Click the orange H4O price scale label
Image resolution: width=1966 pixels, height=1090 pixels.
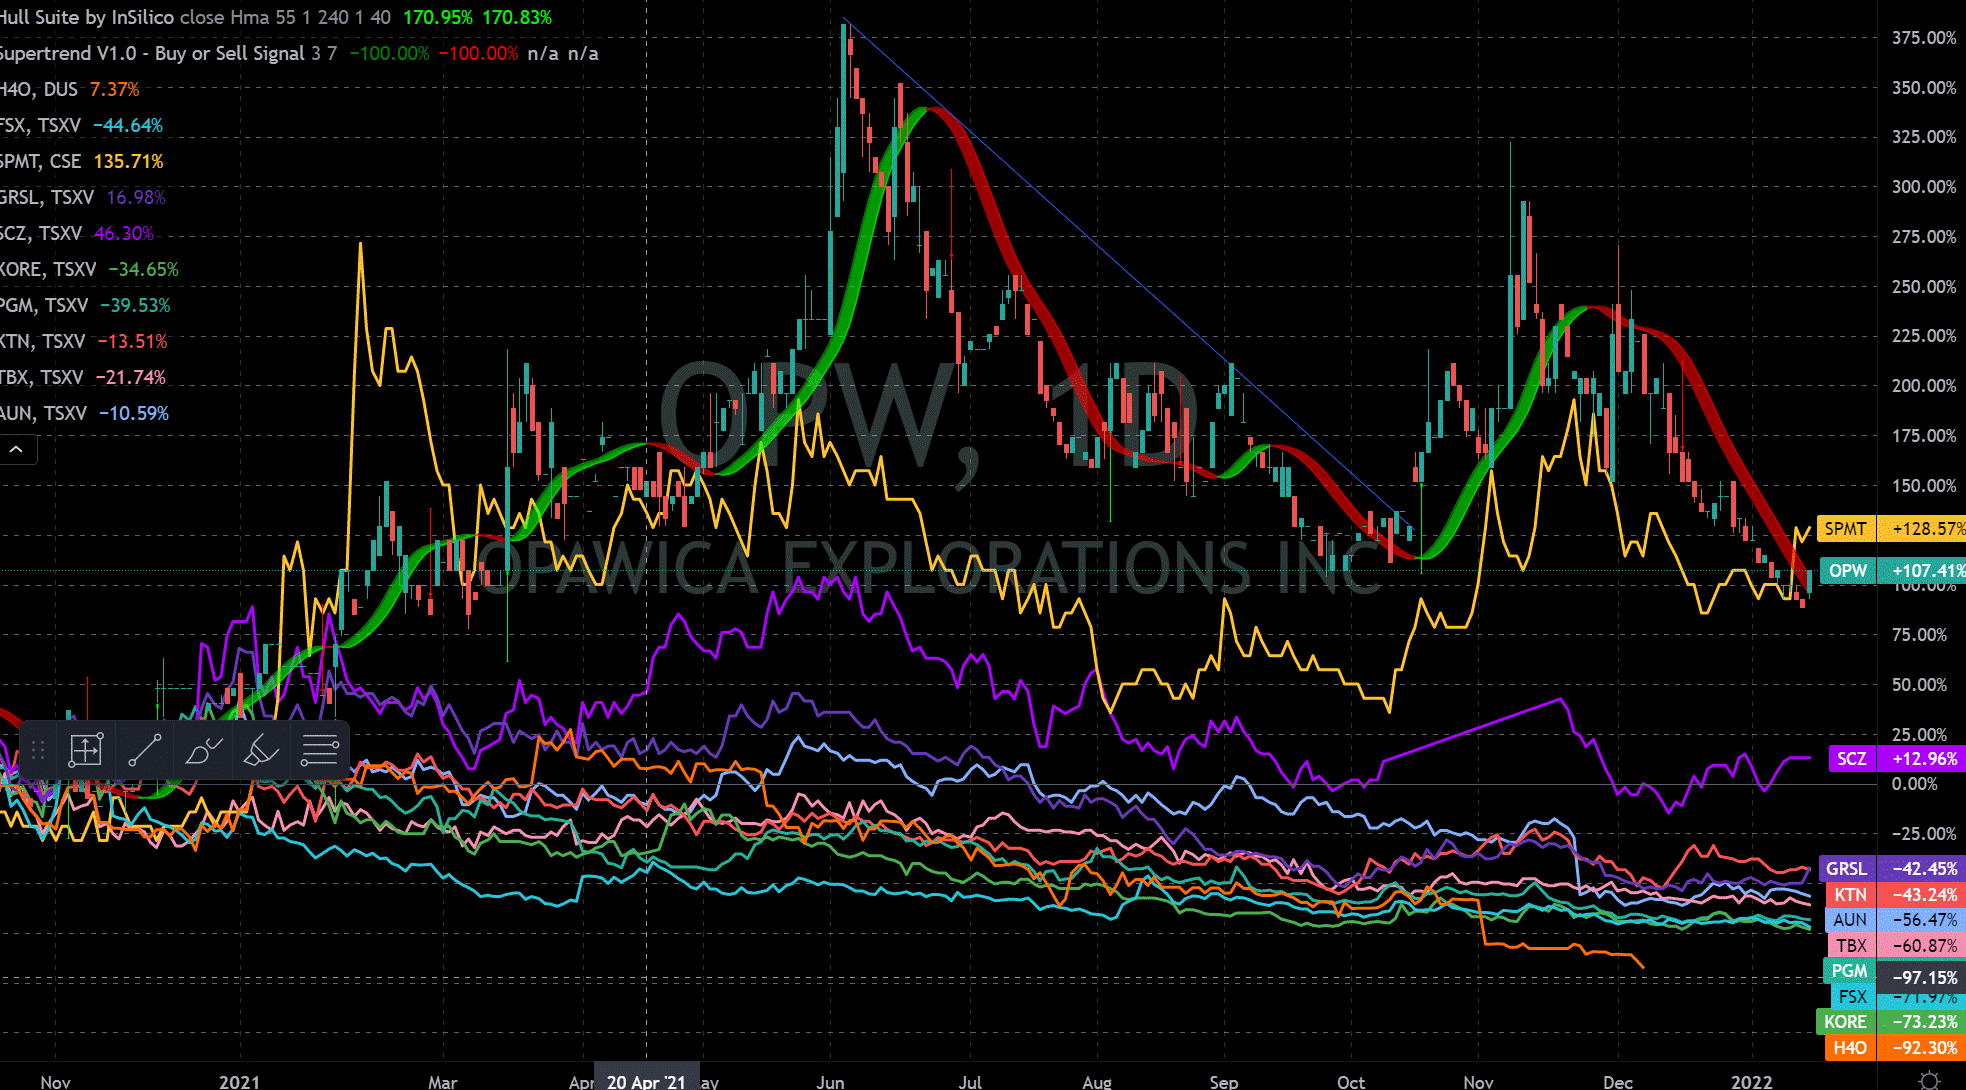tap(1849, 1047)
